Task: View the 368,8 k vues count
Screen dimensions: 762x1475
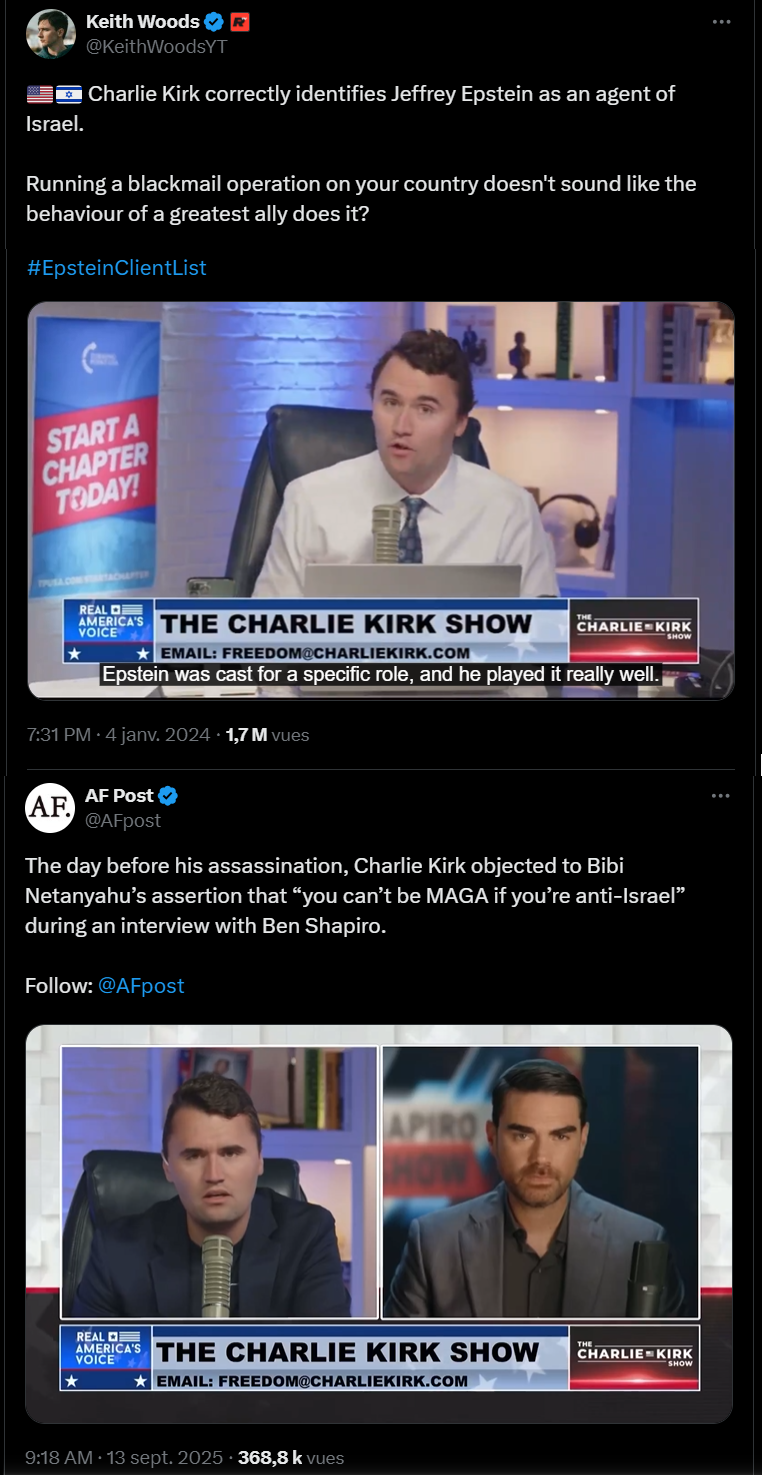Action: coord(290,1458)
